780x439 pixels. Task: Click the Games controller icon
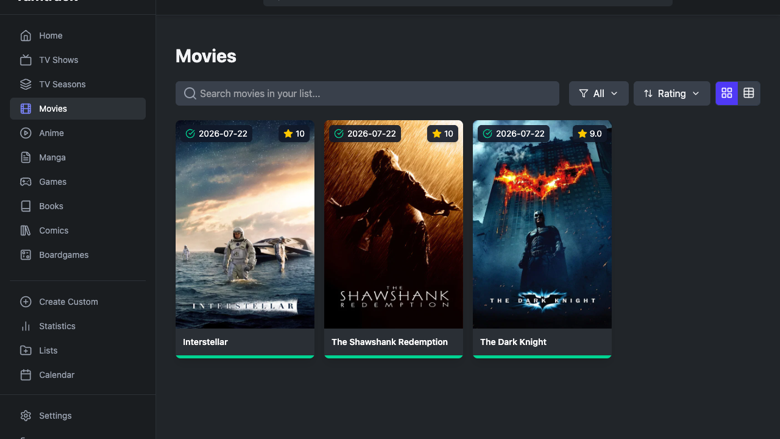(25, 182)
